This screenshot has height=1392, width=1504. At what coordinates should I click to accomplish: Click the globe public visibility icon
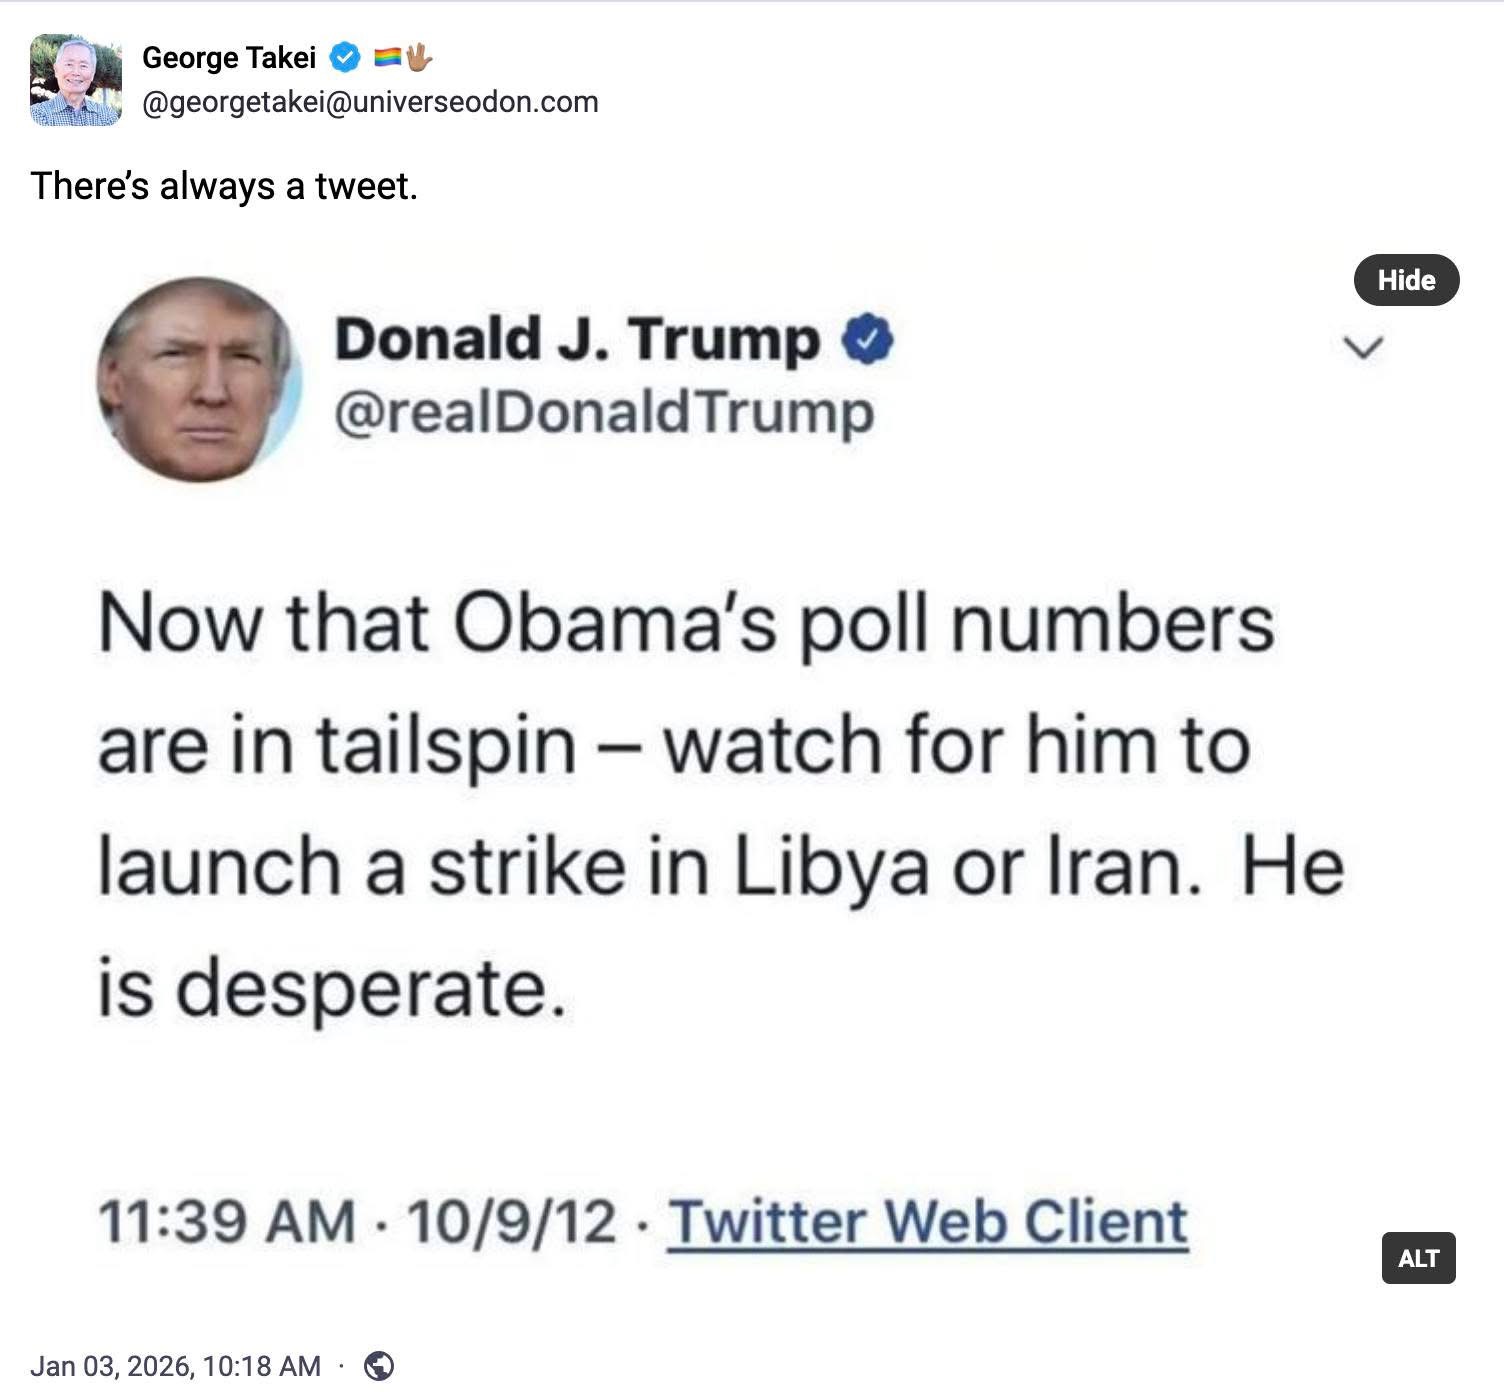tap(379, 1365)
